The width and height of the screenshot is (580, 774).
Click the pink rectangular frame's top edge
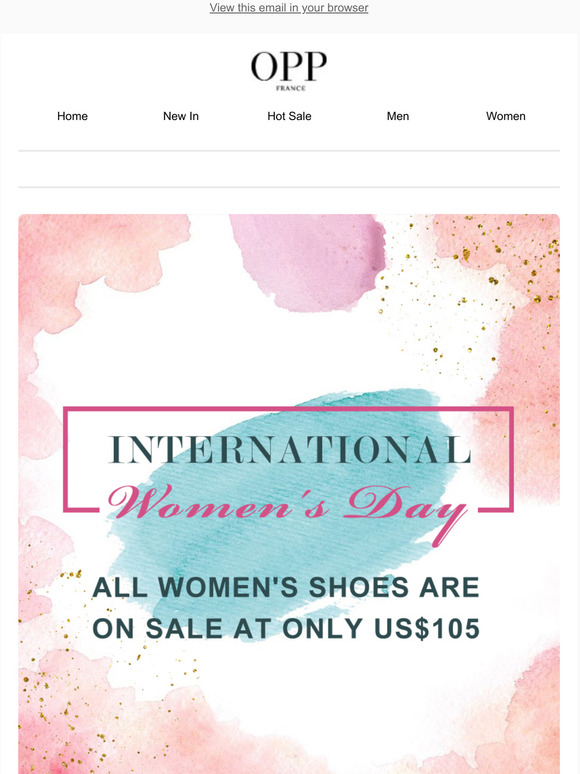(289, 409)
